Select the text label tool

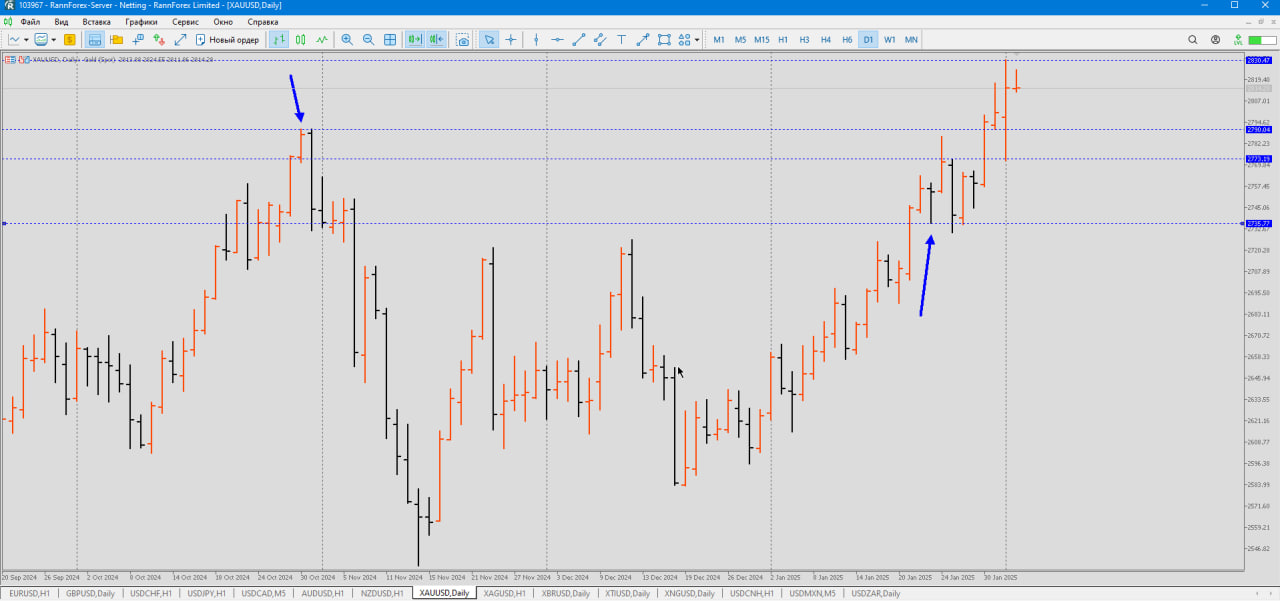(x=621, y=40)
